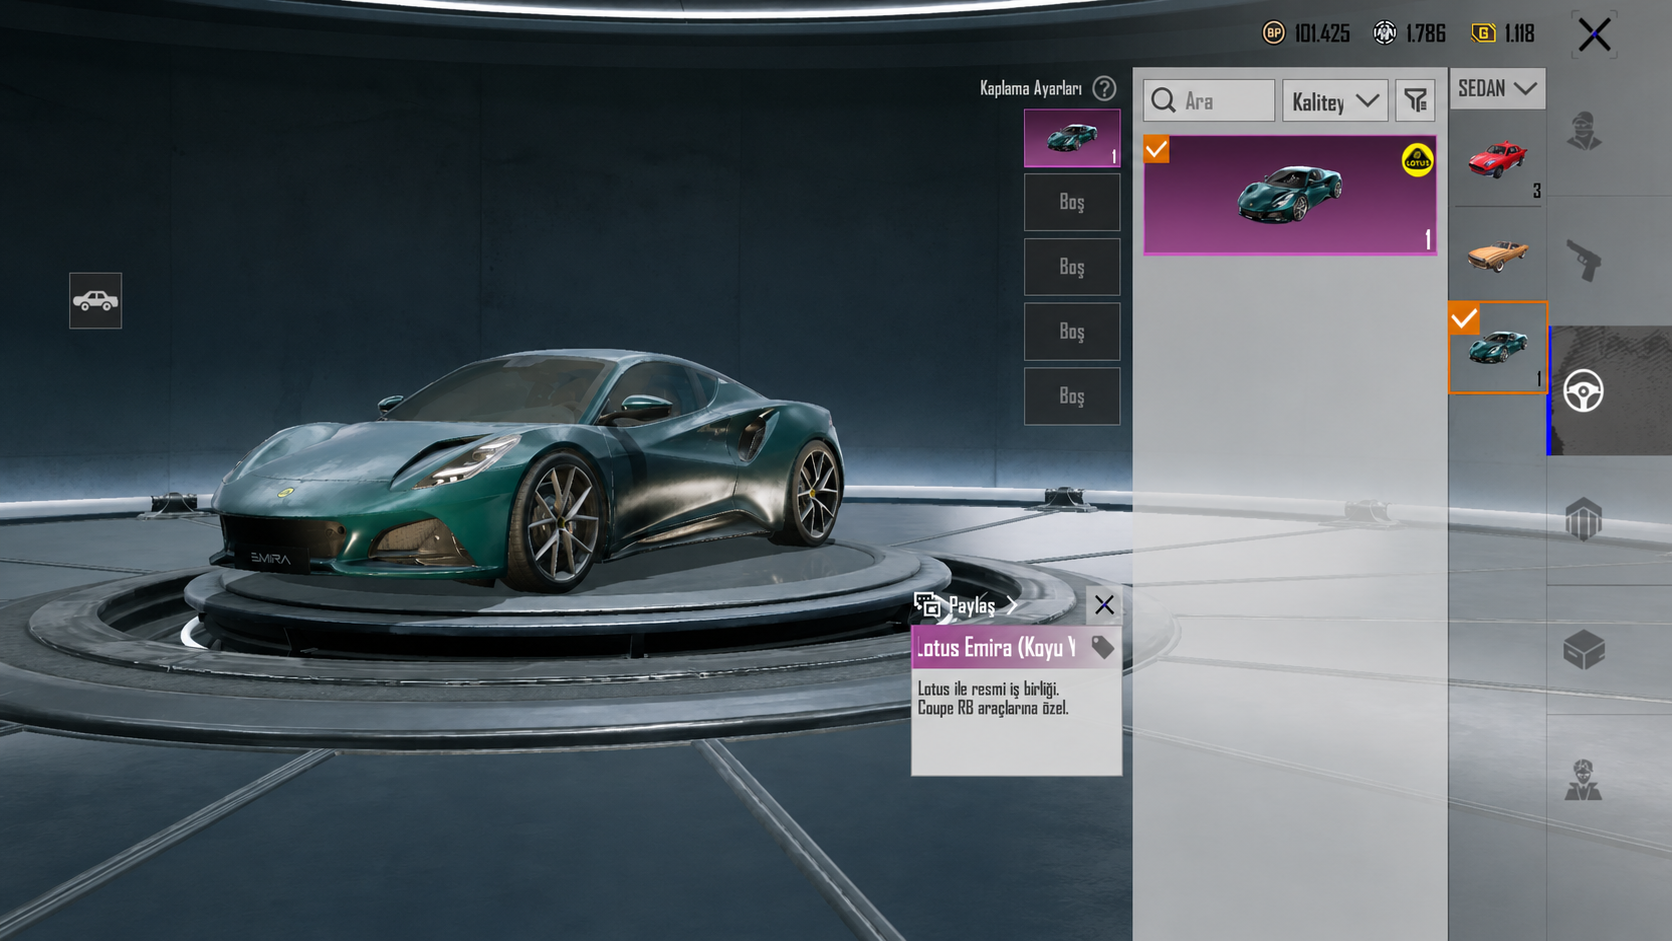Select the second empty Boş slot
This screenshot has height=941, width=1672.
tap(1072, 267)
